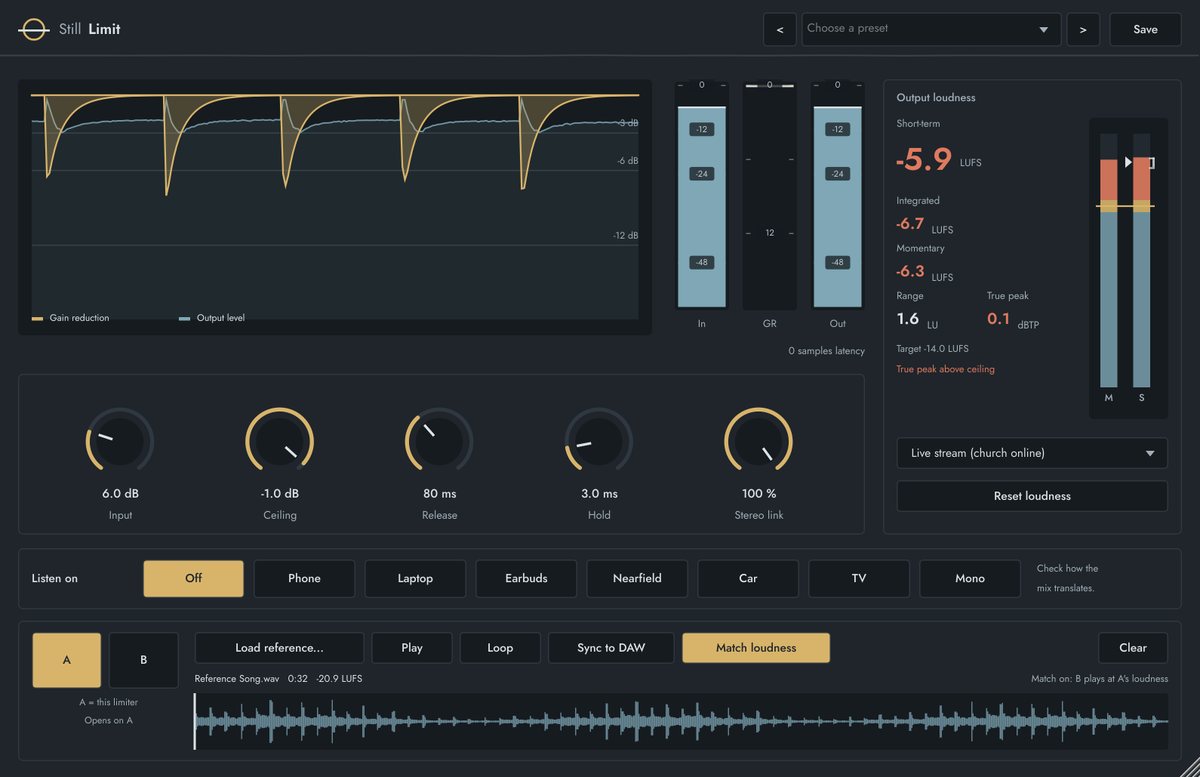This screenshot has height=777, width=1200.
Task: Open the Choose a preset dropdown
Action: pyautogui.click(x=931, y=29)
